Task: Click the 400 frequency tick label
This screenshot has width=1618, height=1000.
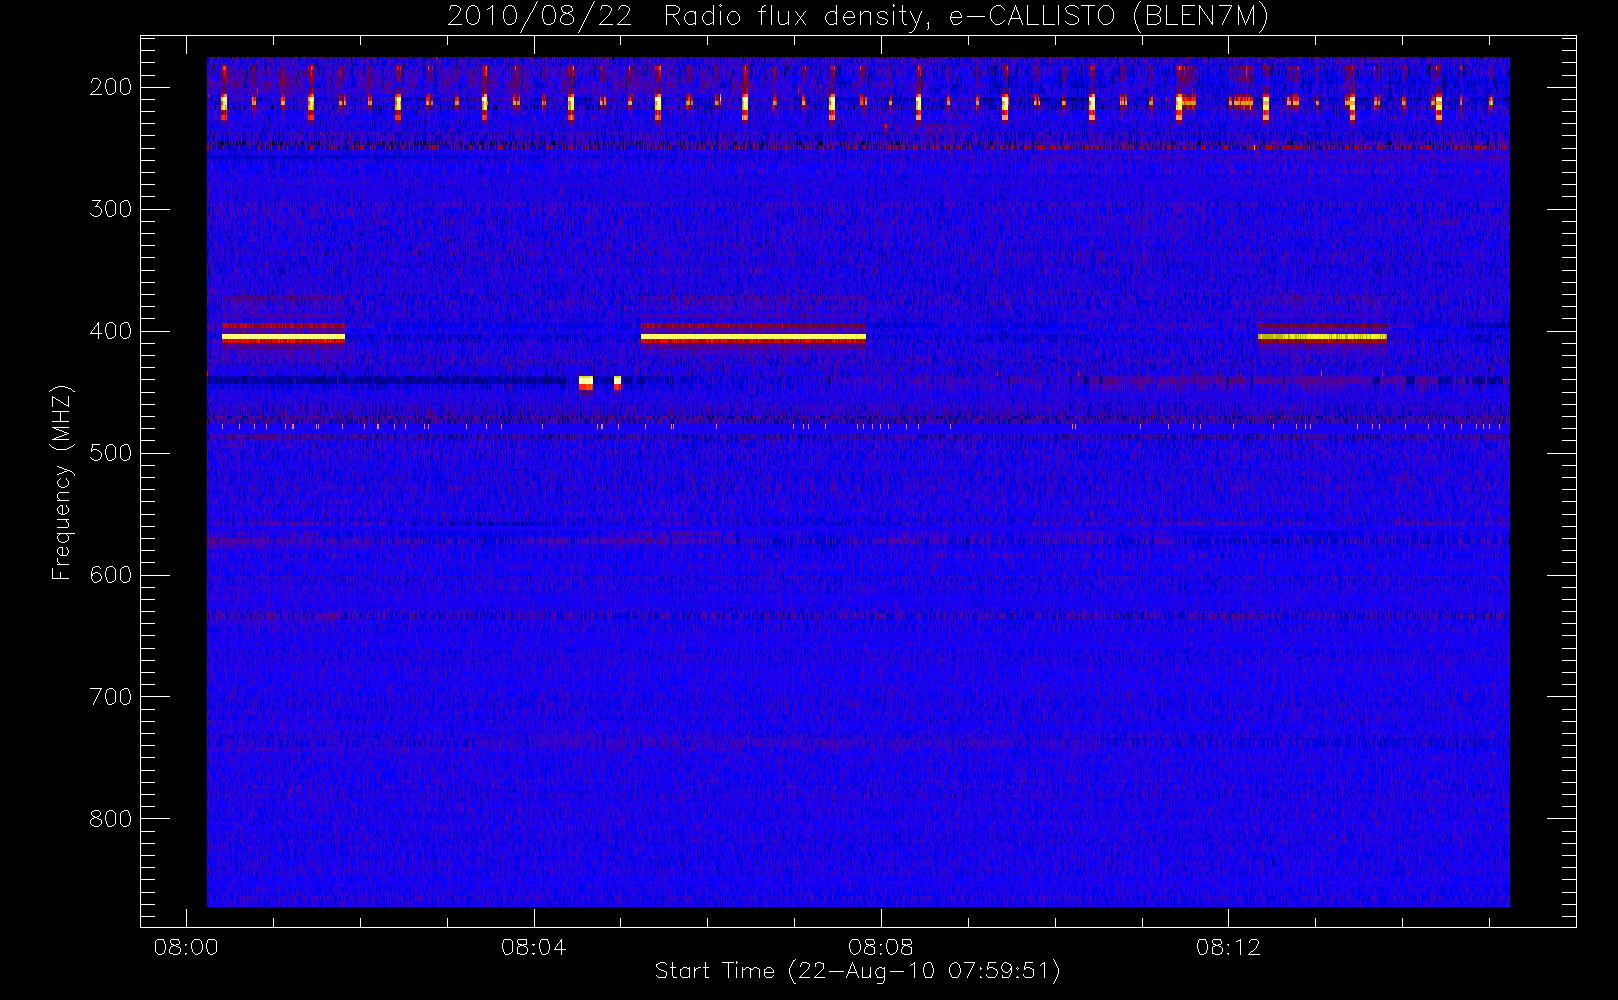Action: [111, 331]
